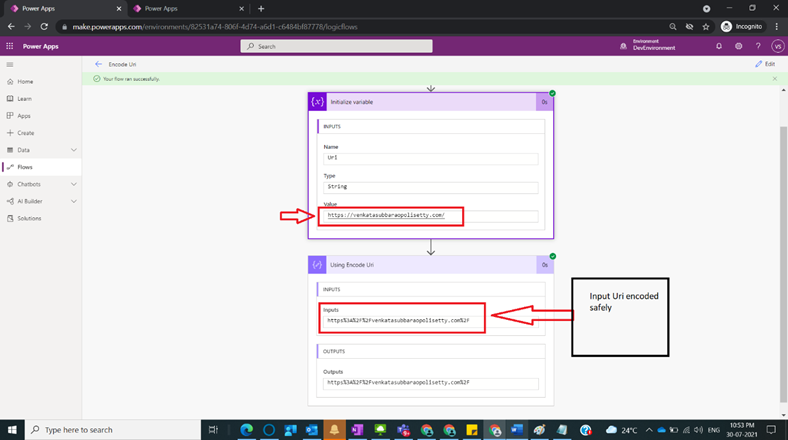Open the browser three-dot menu
Screen dimensions: 788x440
tap(777, 27)
